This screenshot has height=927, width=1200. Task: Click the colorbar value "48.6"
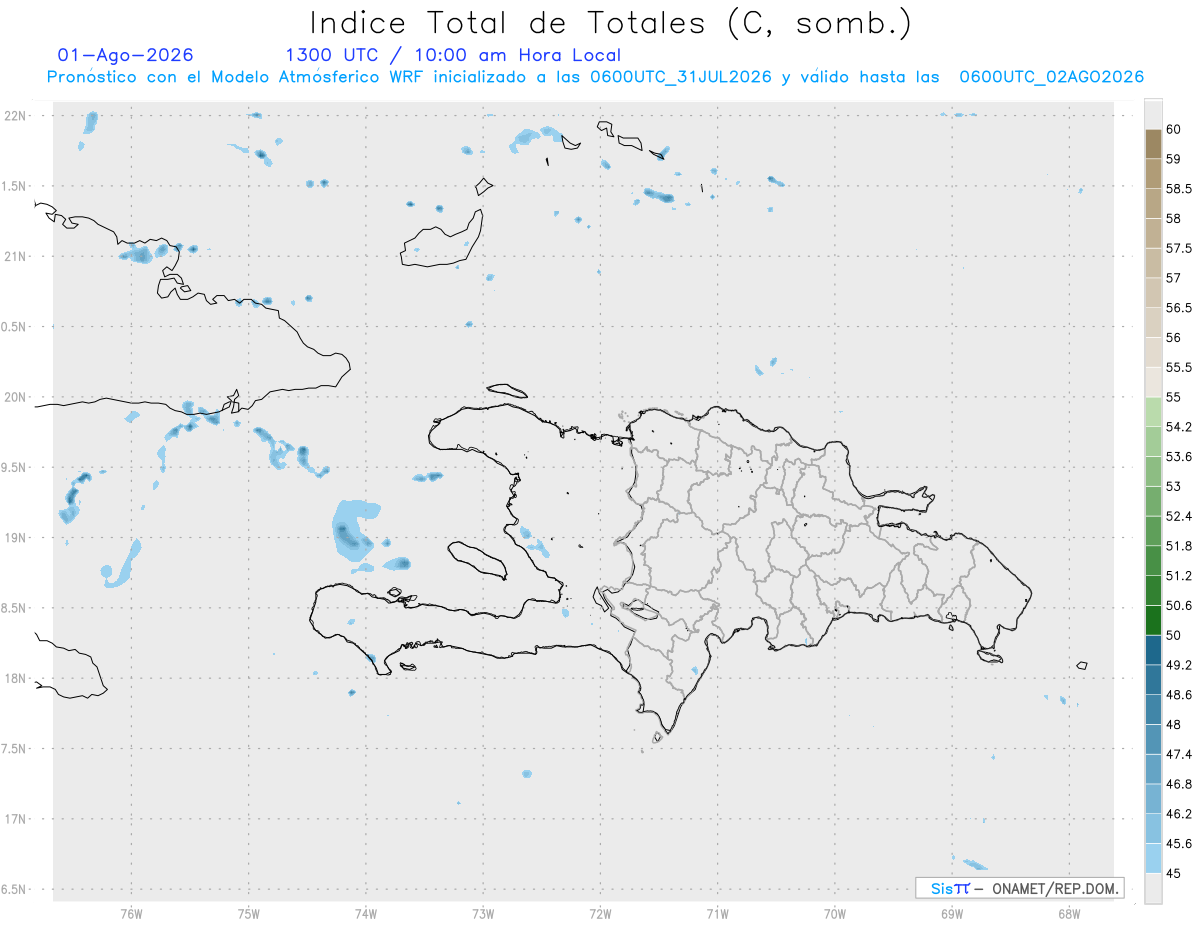tap(1179, 694)
